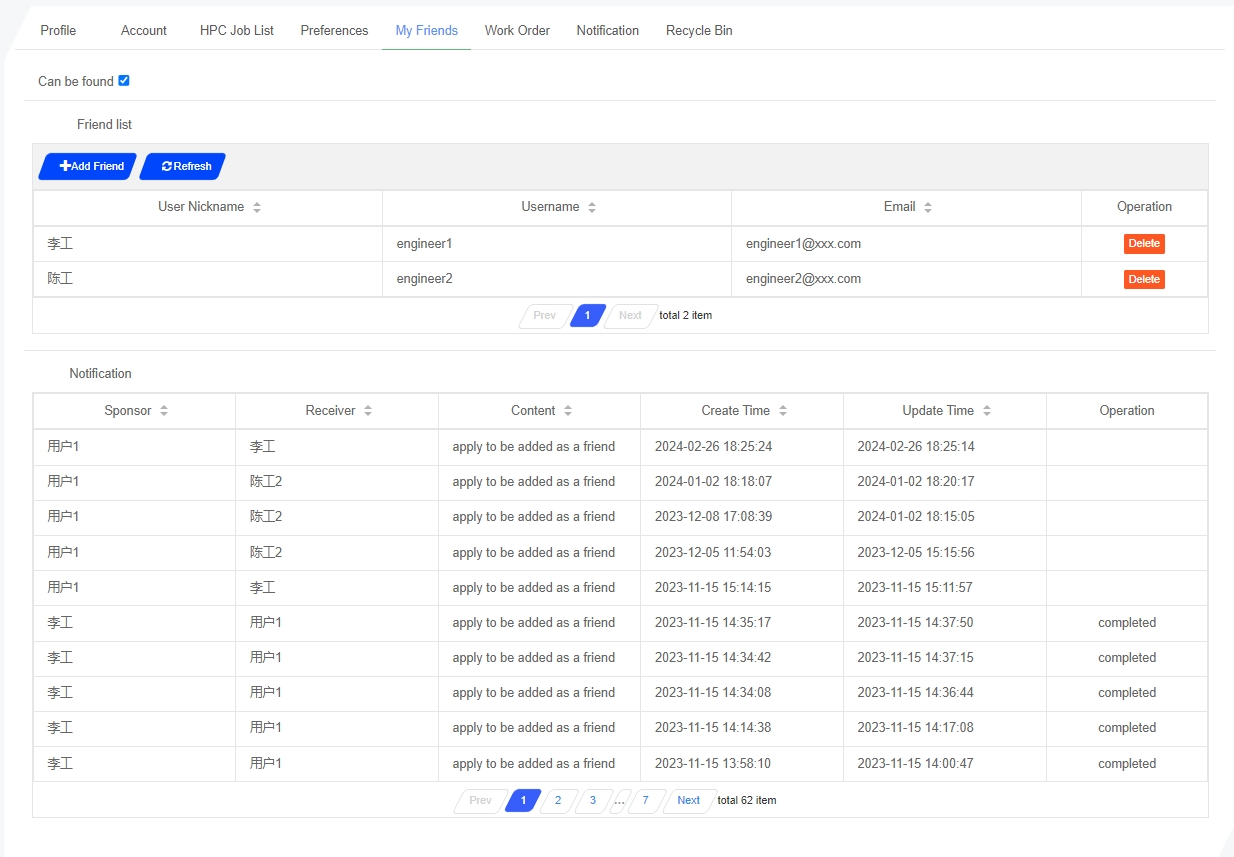Switch to the Notification tab
Screen dimensions: 1234x857
[608, 30]
